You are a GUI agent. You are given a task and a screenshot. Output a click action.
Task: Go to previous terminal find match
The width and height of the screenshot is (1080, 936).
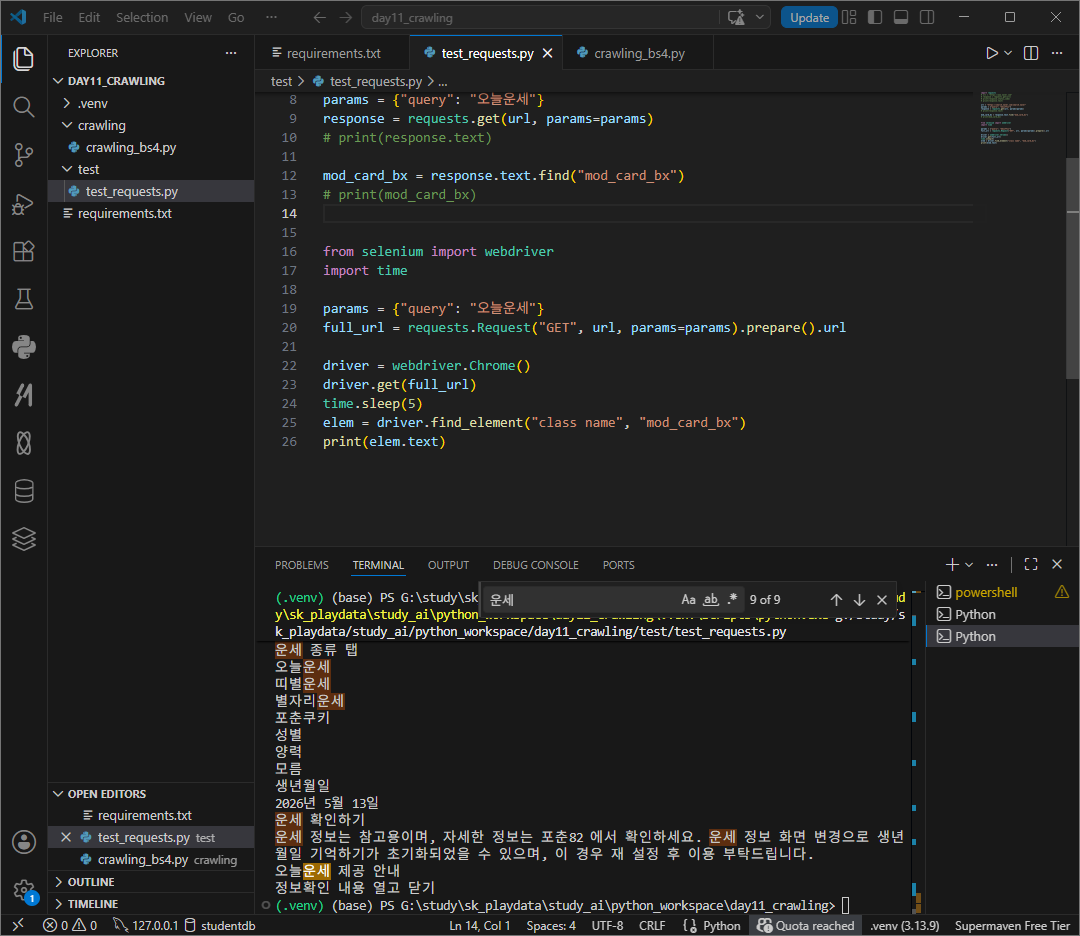[x=836, y=600]
